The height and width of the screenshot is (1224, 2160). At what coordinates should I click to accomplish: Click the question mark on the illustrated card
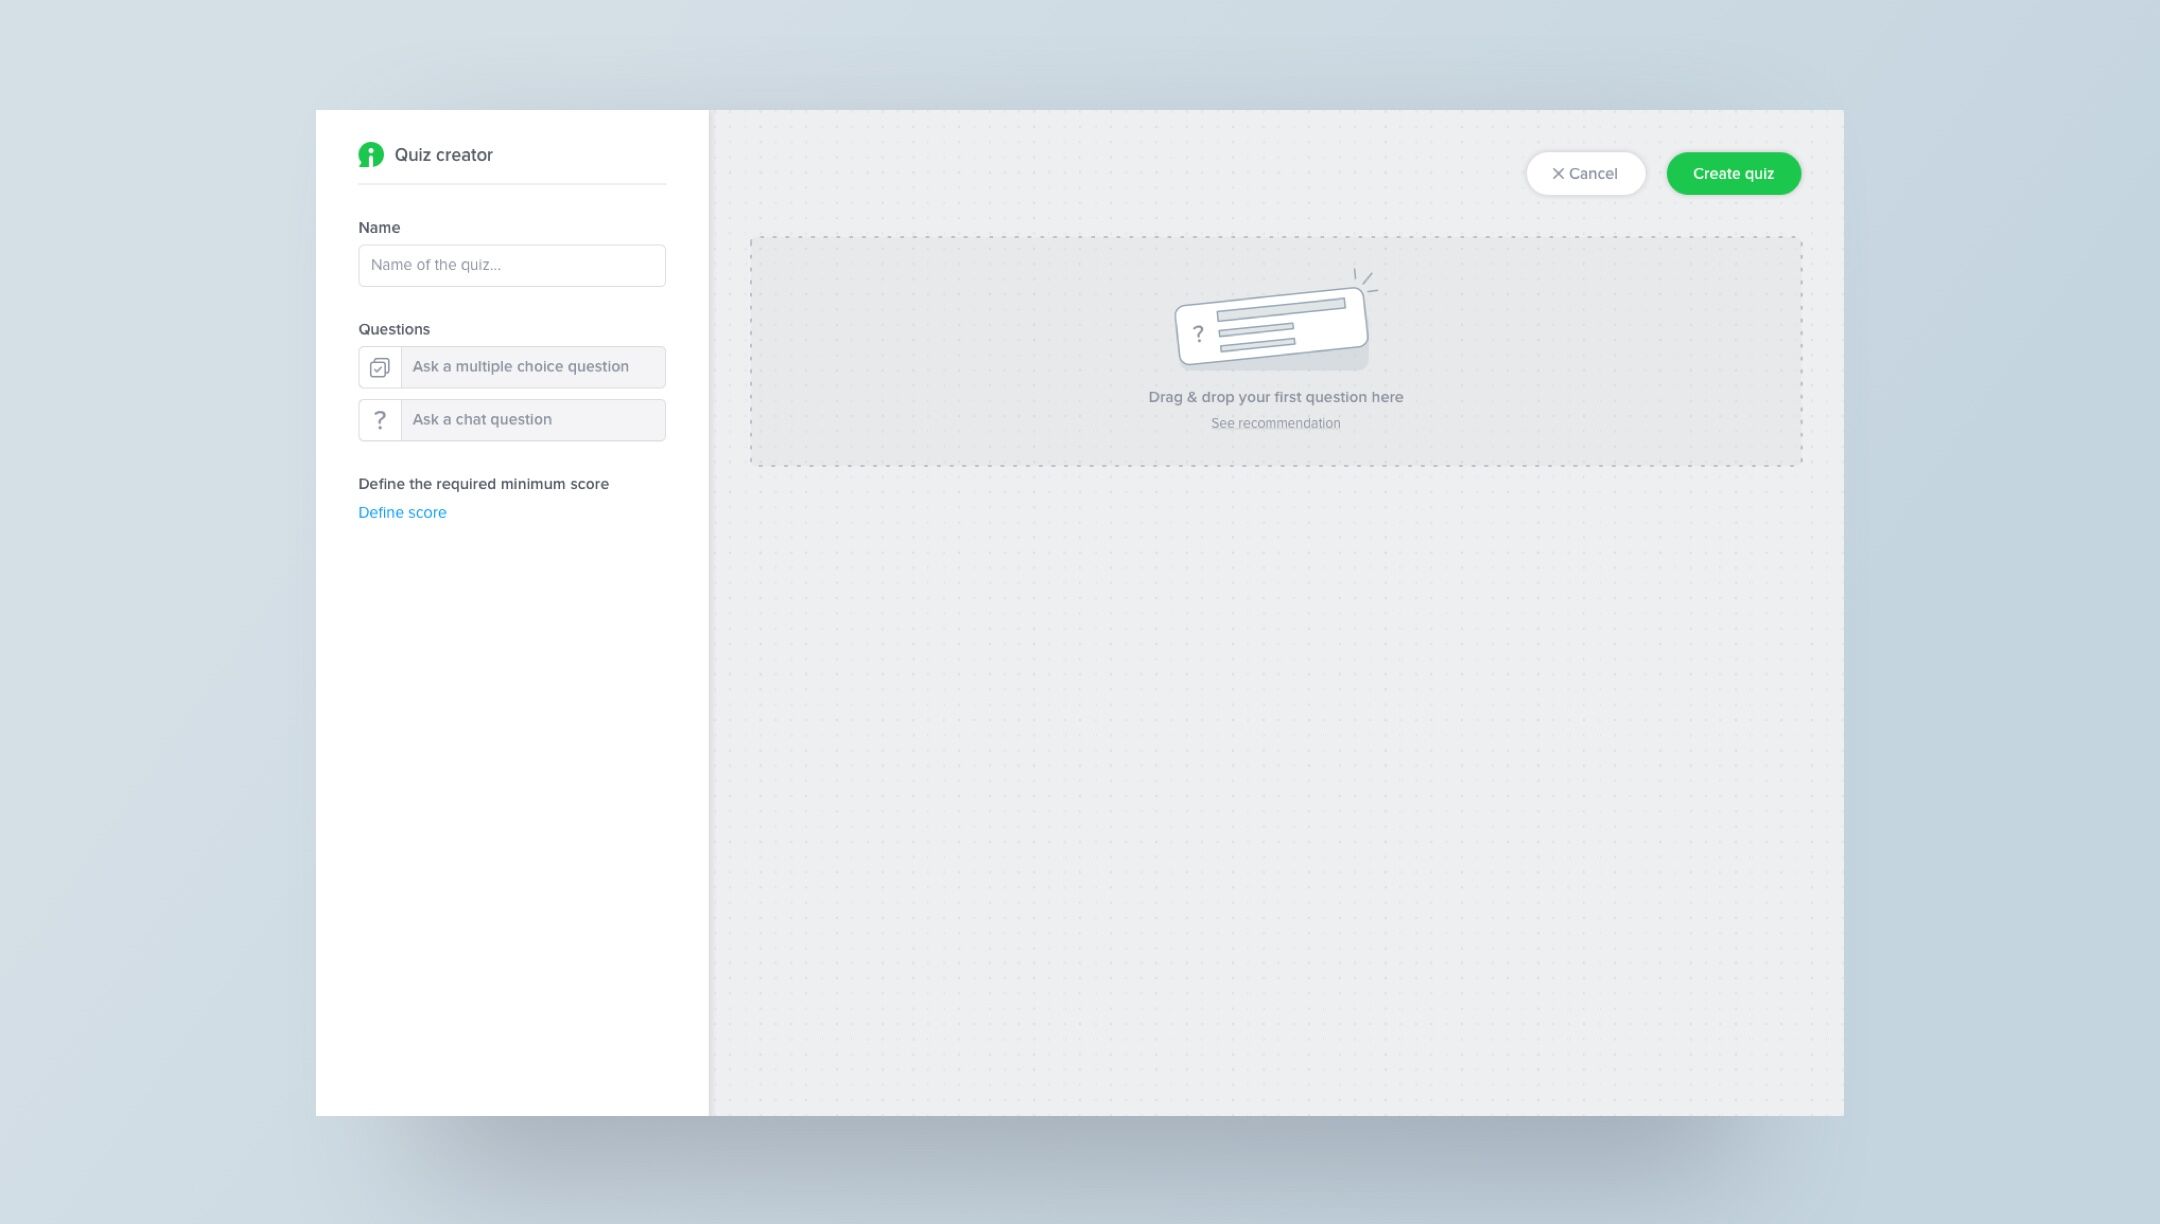click(x=1198, y=335)
